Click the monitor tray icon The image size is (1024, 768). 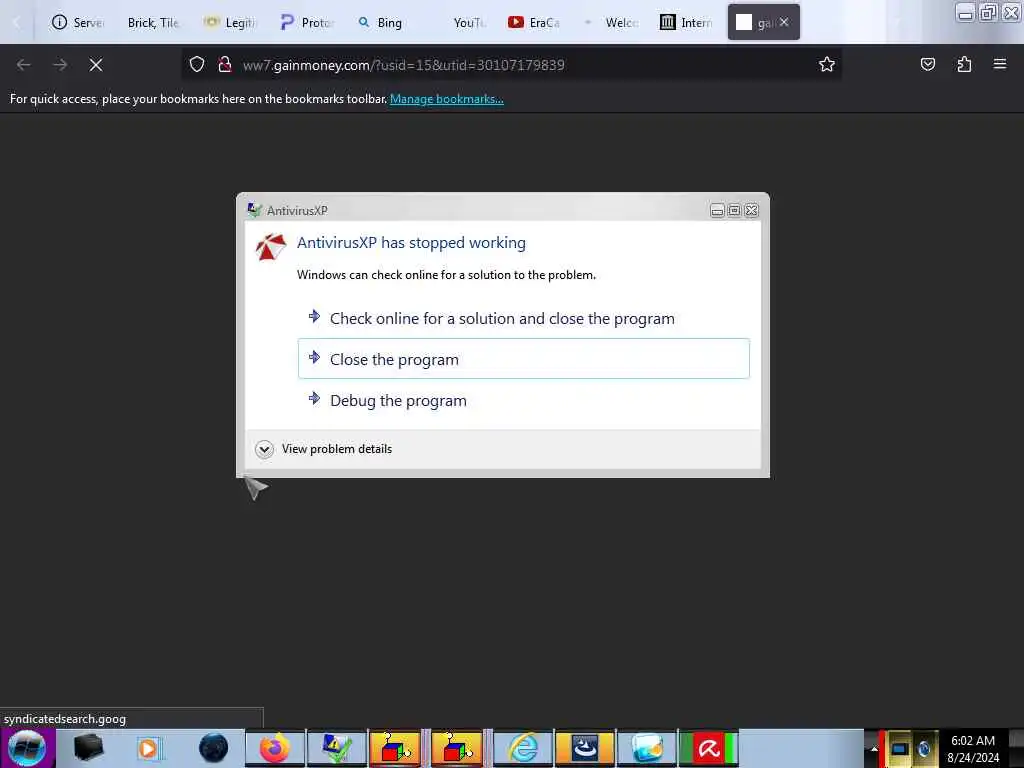[899, 749]
